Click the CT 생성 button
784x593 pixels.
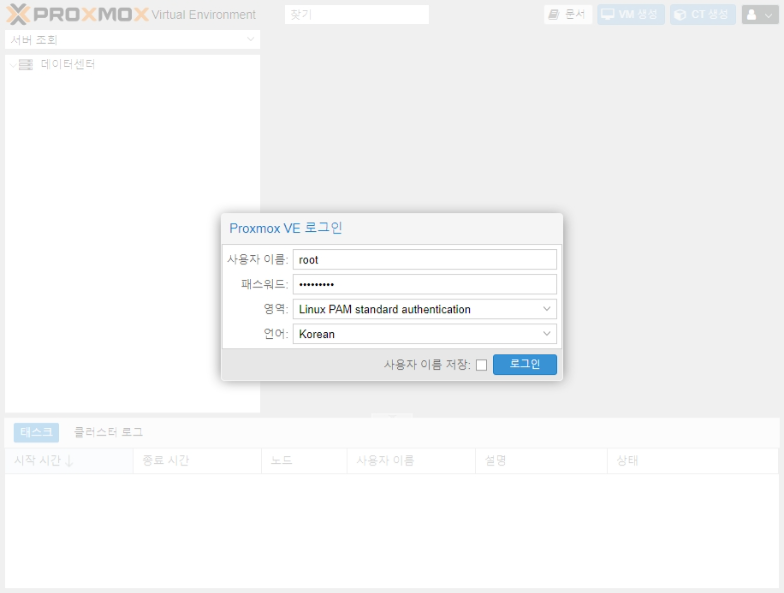coord(702,14)
